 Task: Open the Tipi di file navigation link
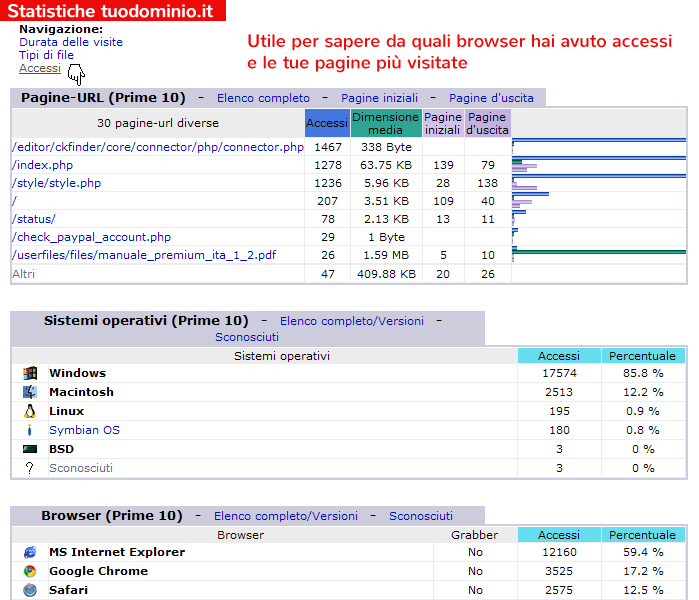(x=46, y=55)
